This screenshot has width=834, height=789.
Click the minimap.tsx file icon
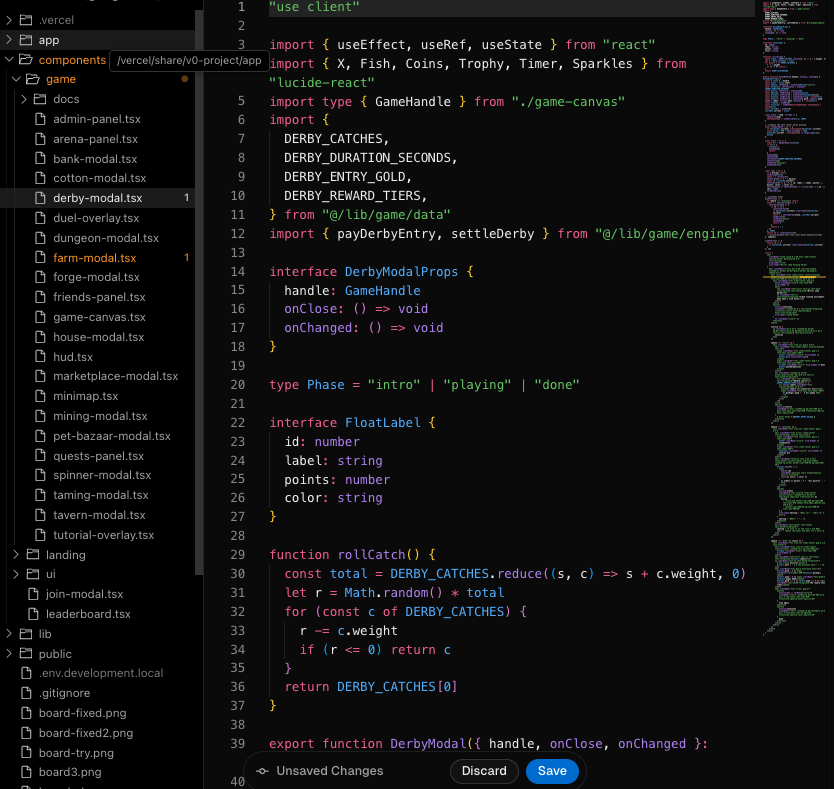pyautogui.click(x=40, y=396)
